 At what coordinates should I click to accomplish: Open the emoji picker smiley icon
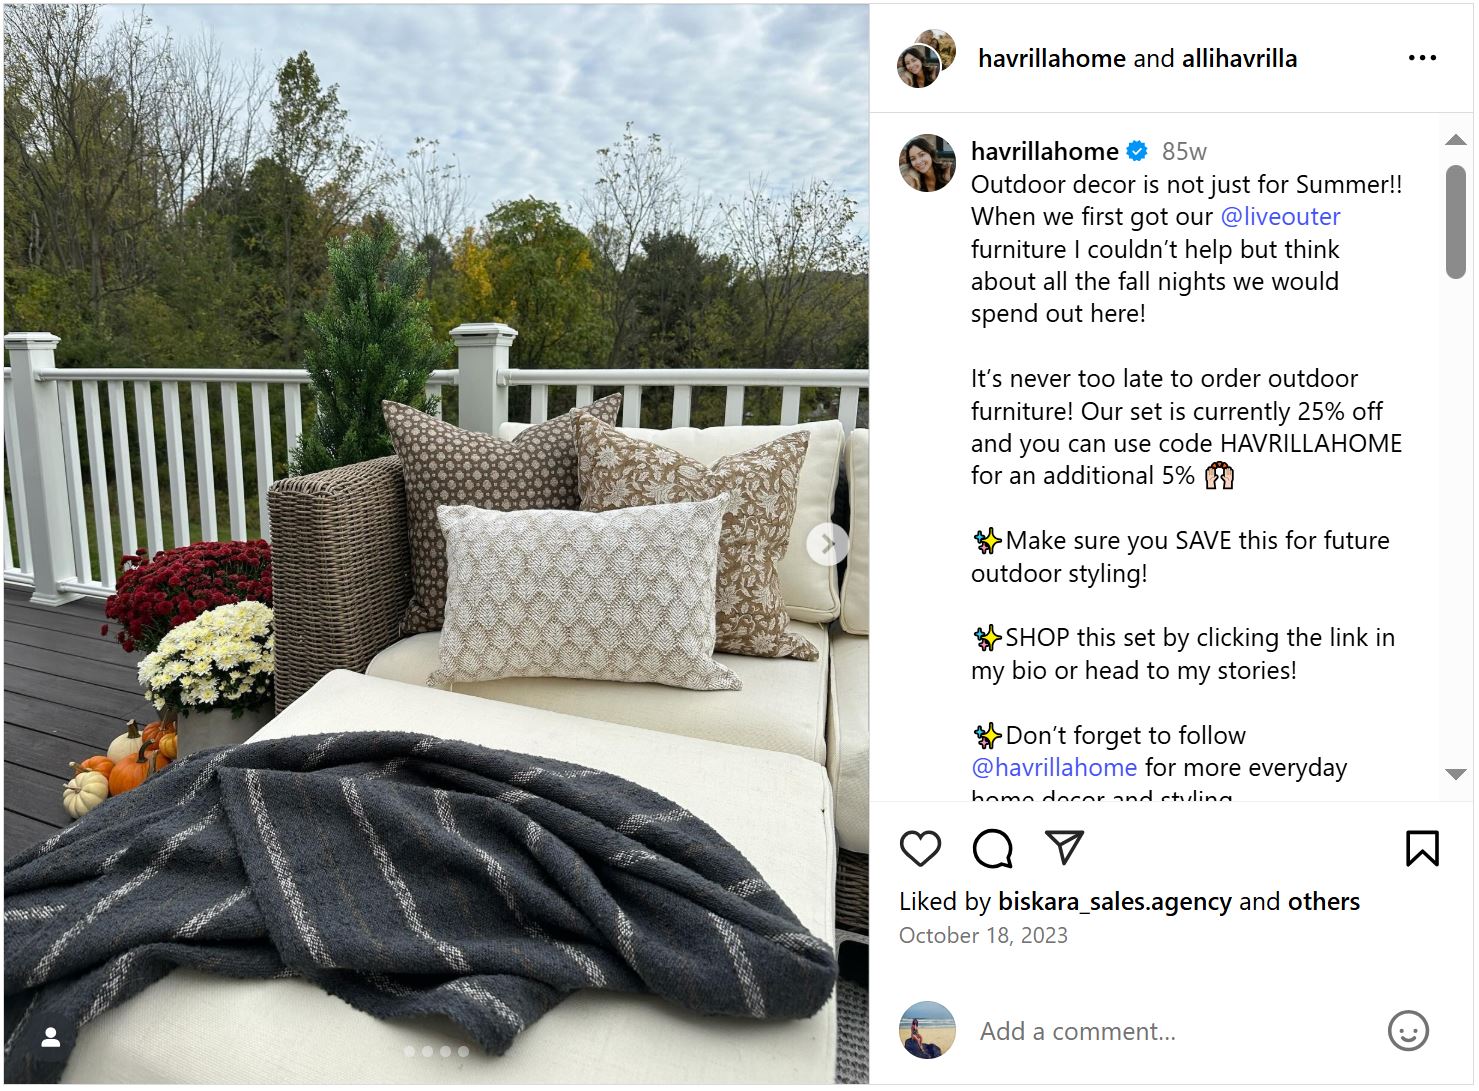click(x=1408, y=1031)
